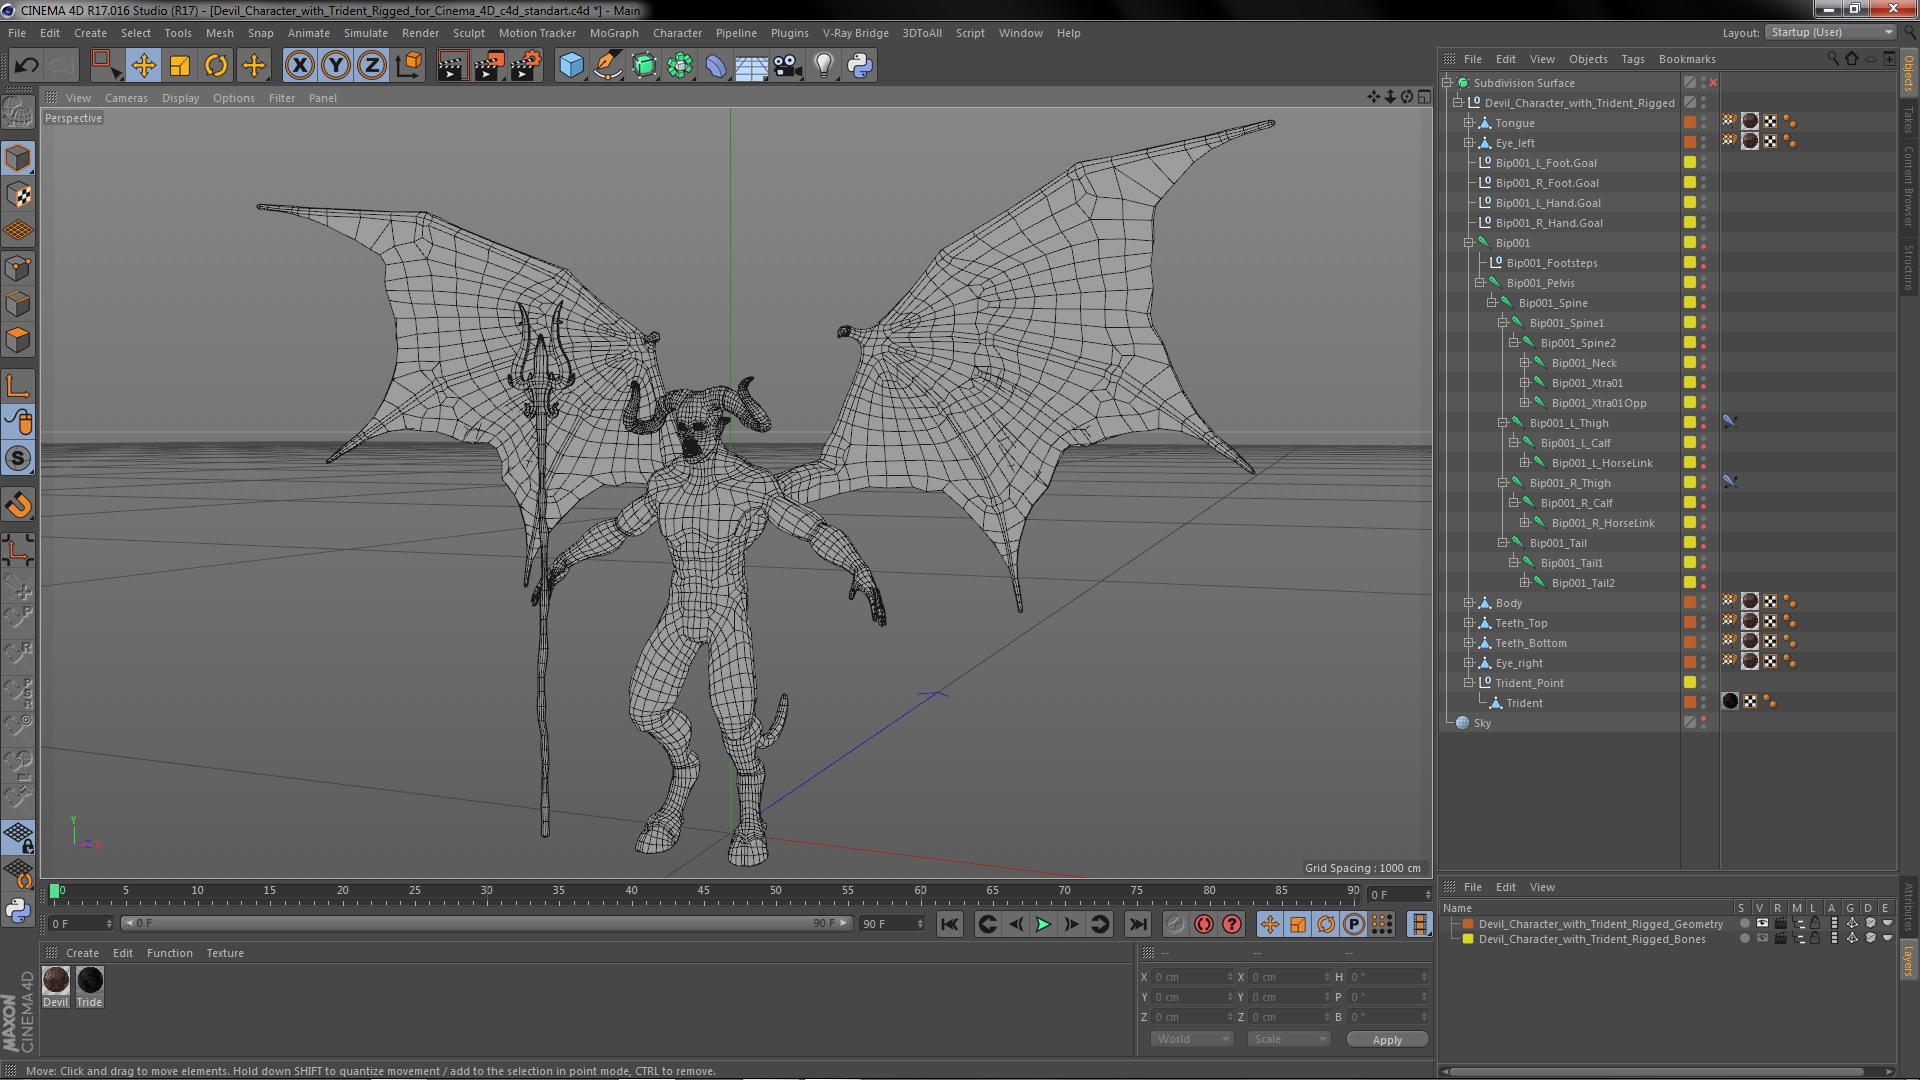Select the Scale tool icon
This screenshot has height=1080, width=1920.
click(x=180, y=66)
